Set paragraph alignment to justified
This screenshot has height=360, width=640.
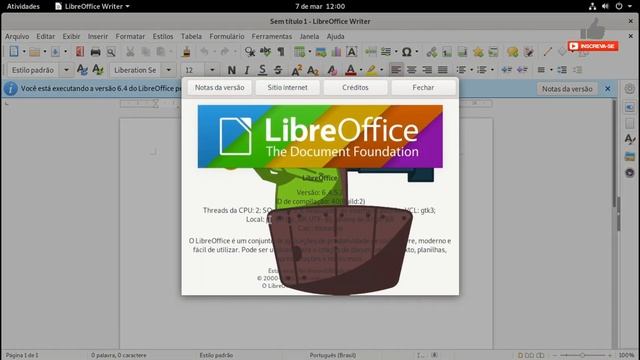[442, 70]
